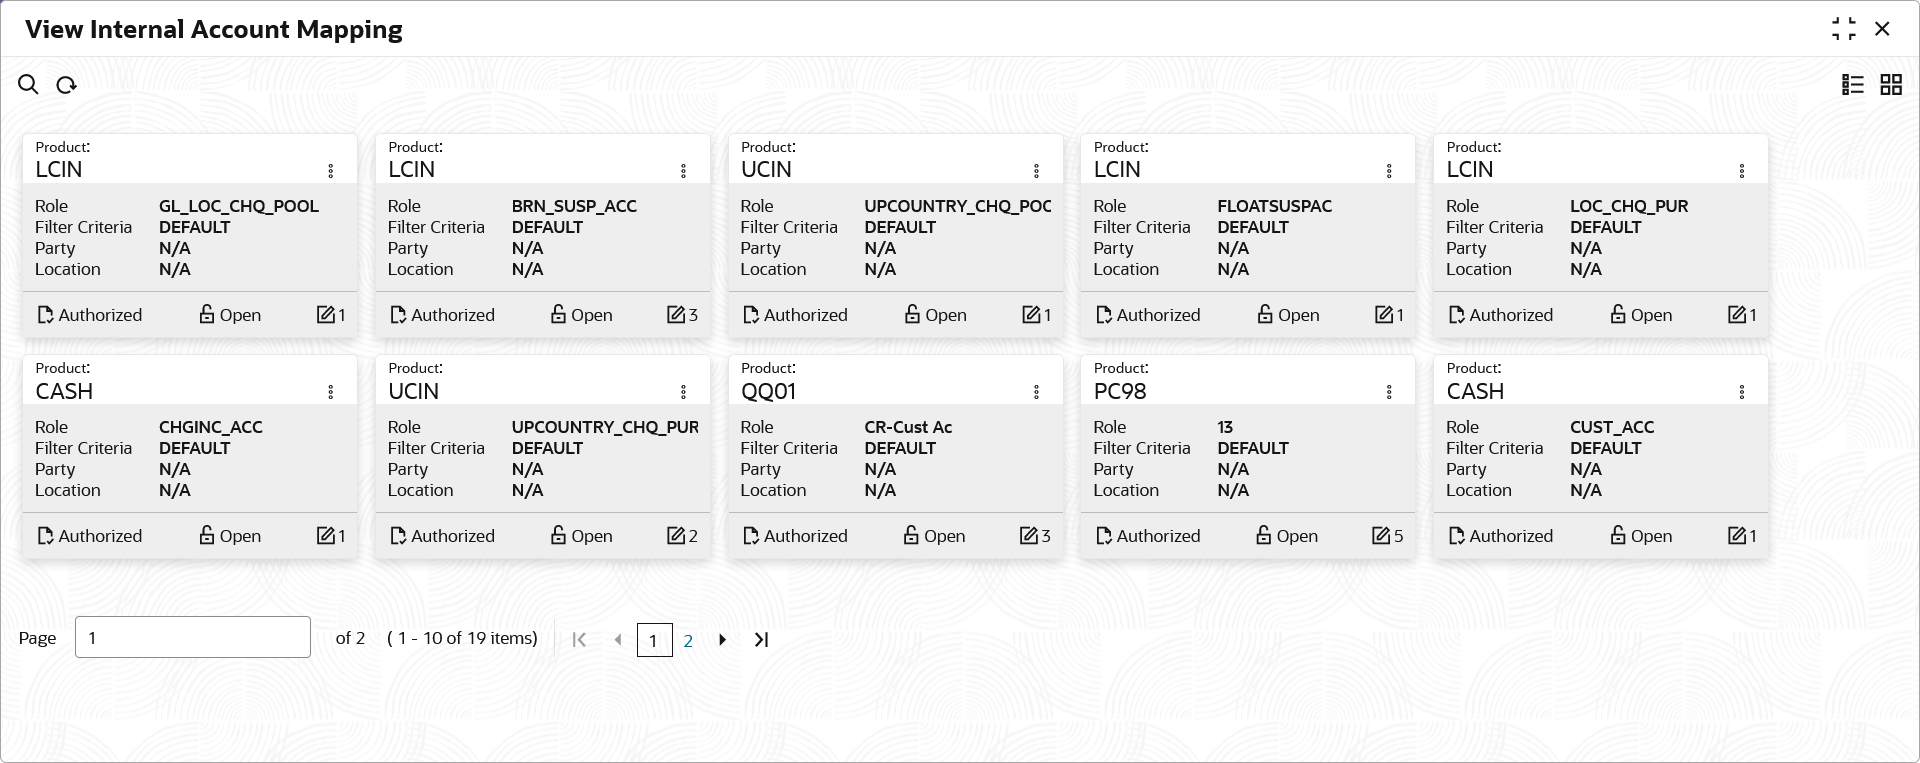Click Open lock icon on LOC_CHQ_PUR card

click(x=1618, y=315)
